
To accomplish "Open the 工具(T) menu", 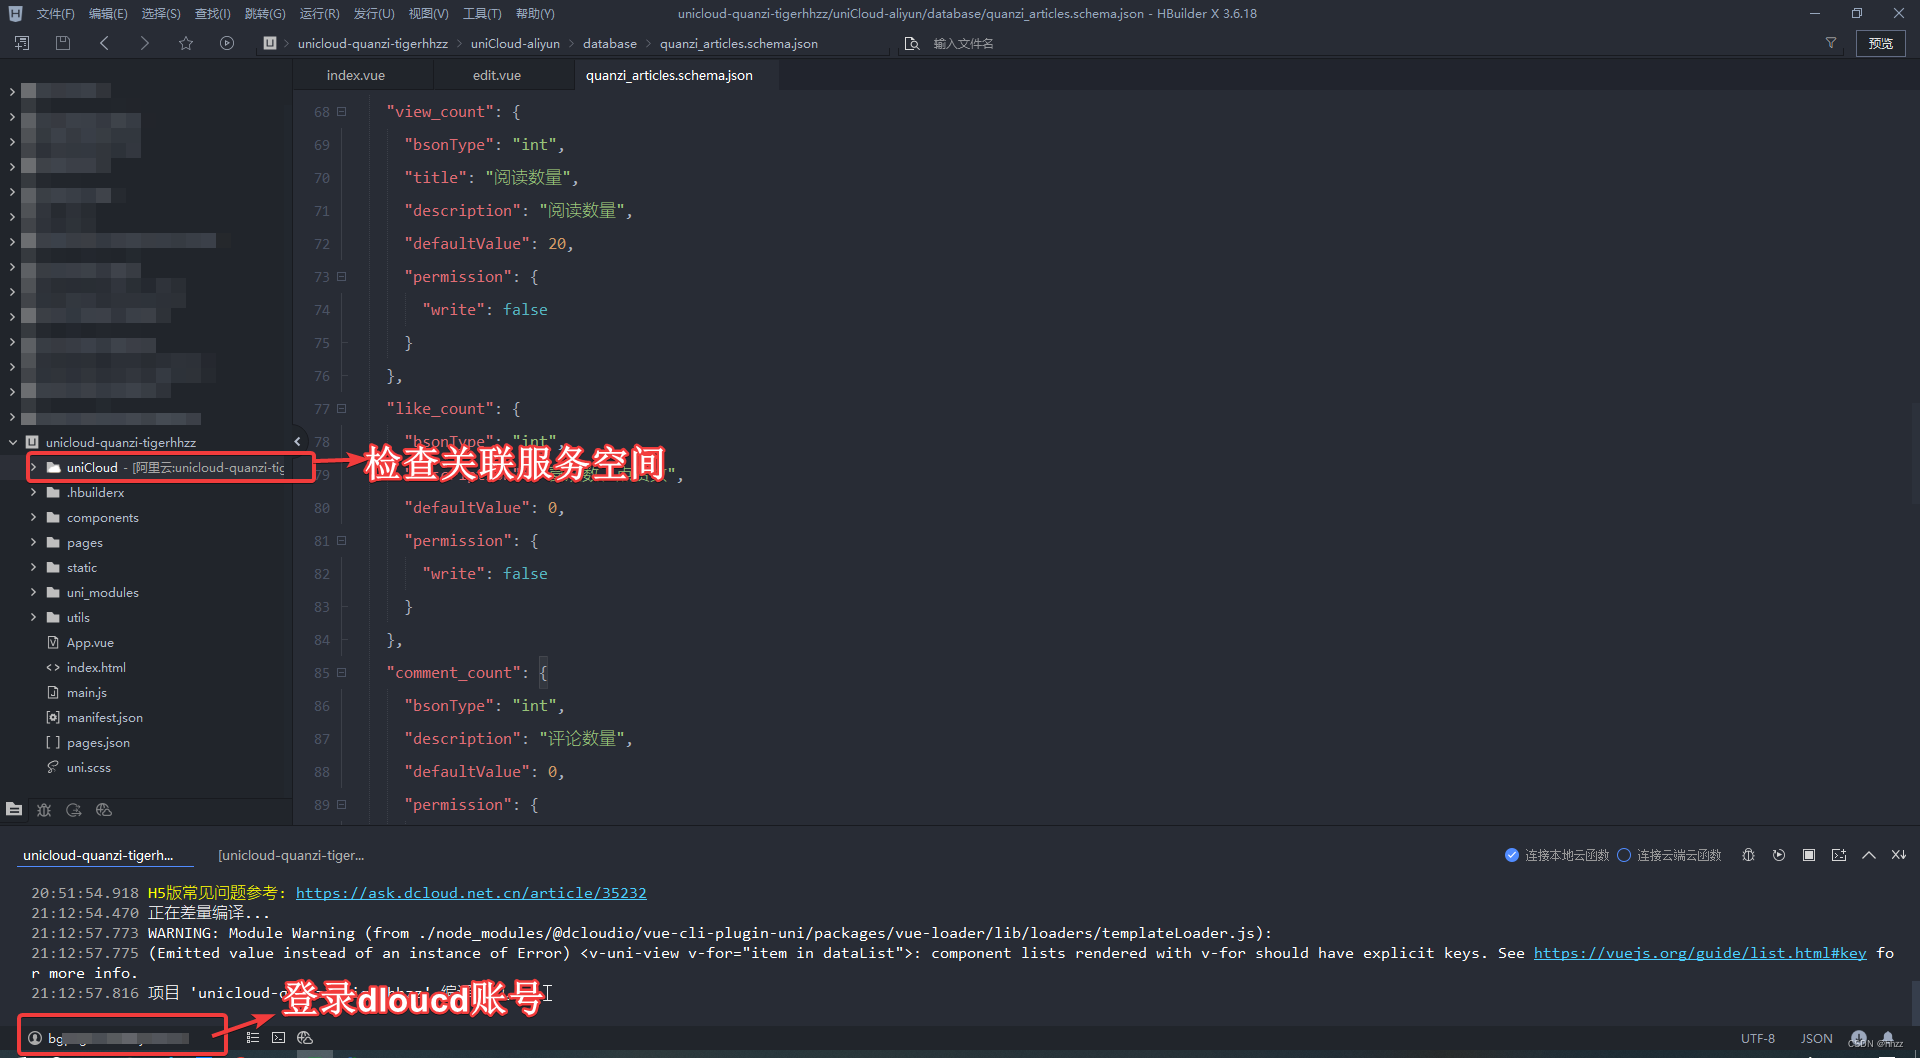I will point(482,14).
